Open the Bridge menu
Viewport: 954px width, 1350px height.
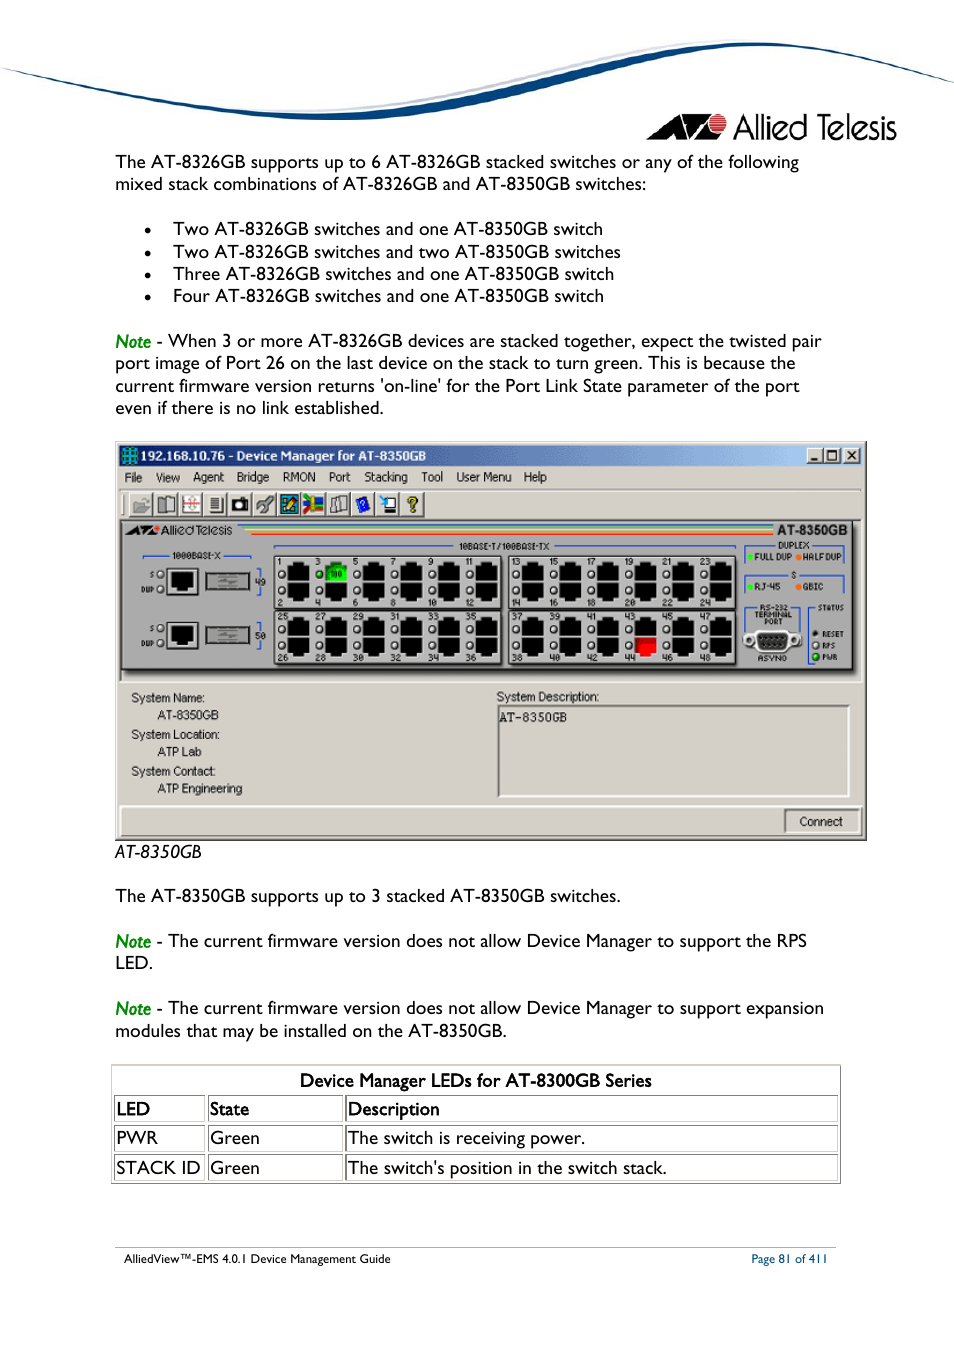tap(253, 478)
